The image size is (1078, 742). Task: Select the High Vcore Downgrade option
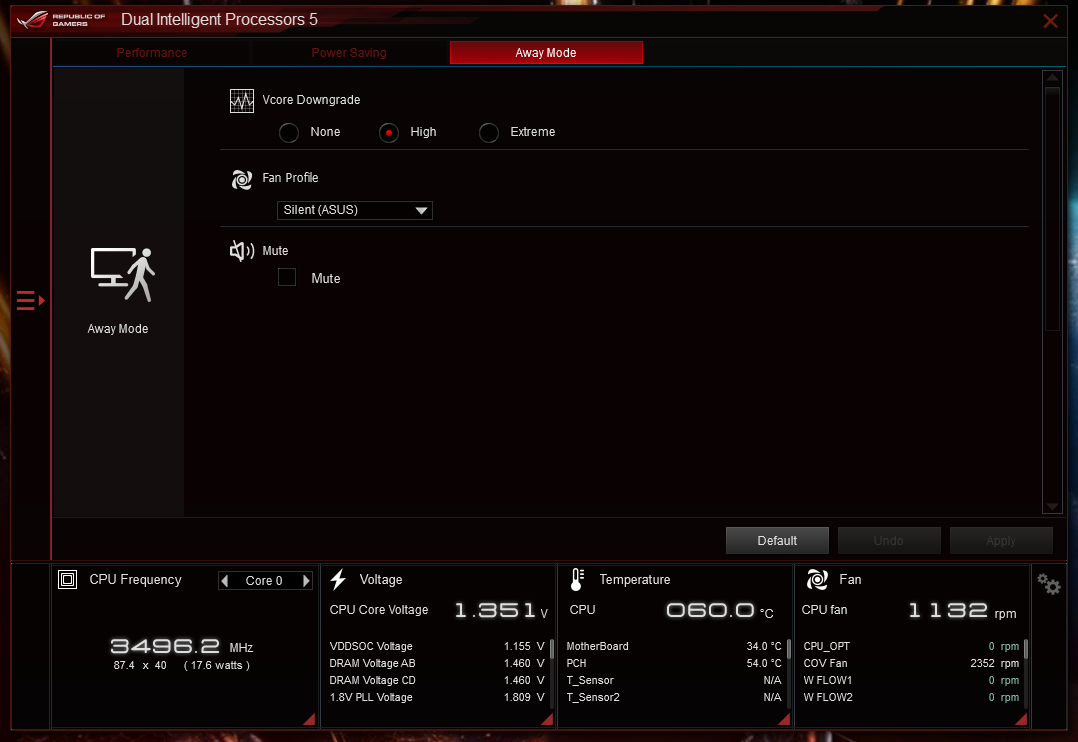click(x=388, y=132)
